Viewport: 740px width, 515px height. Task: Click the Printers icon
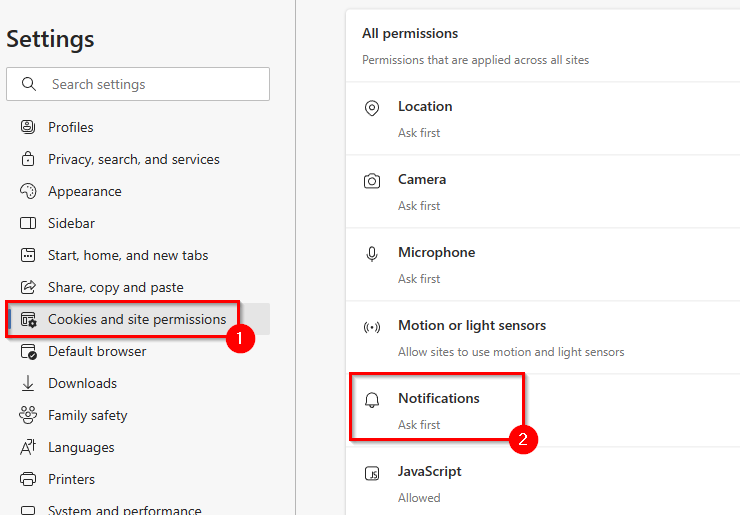coord(28,479)
